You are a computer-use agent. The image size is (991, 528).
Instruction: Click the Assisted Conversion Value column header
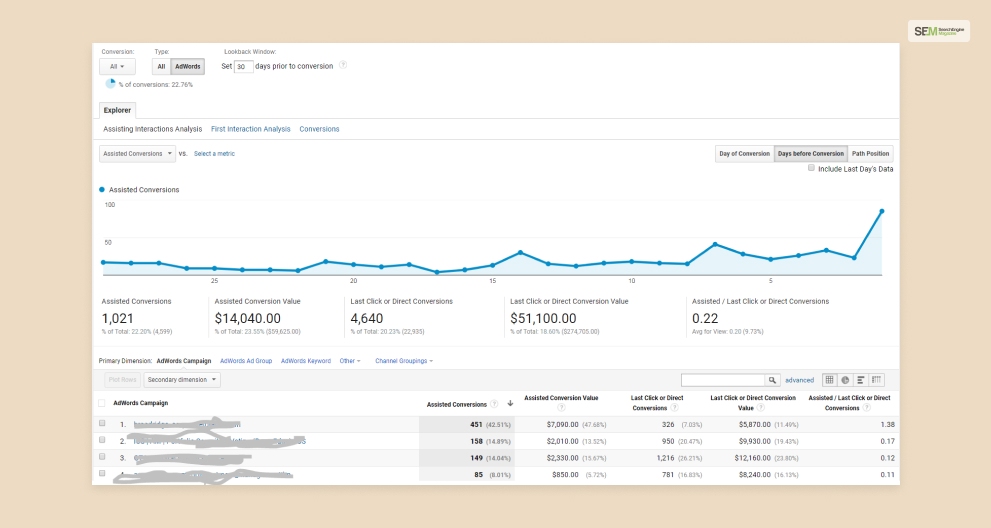click(561, 398)
